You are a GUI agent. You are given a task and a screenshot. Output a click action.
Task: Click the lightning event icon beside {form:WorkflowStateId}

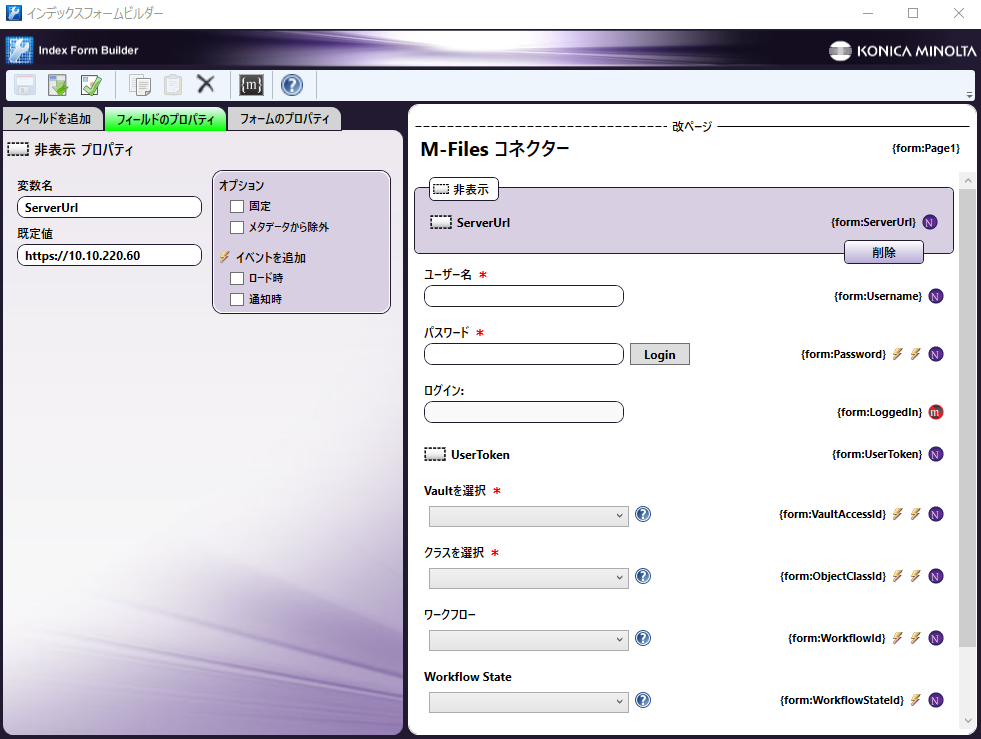pyautogui.click(x=916, y=700)
